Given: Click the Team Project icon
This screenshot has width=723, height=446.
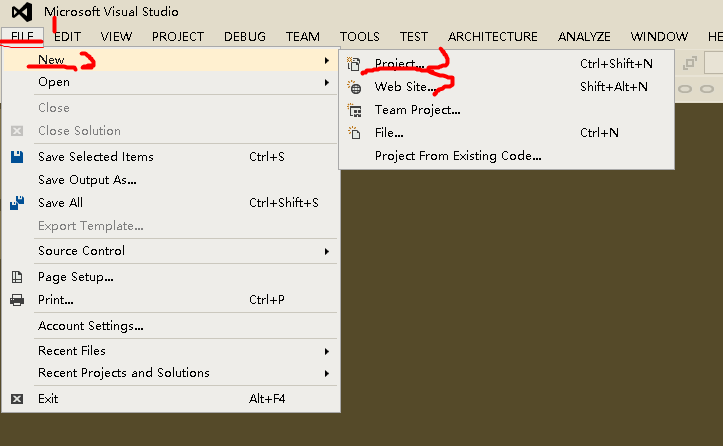Looking at the screenshot, I should coord(354,110).
